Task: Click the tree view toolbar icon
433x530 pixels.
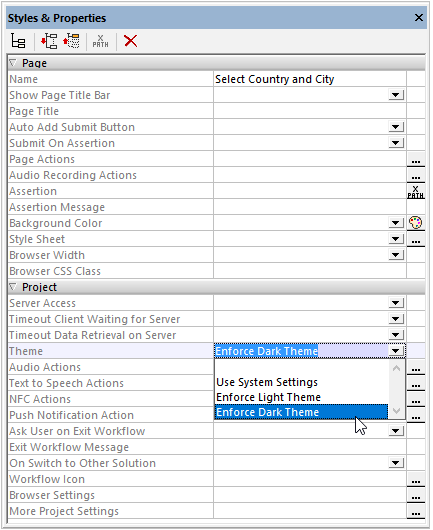Action: click(18, 41)
